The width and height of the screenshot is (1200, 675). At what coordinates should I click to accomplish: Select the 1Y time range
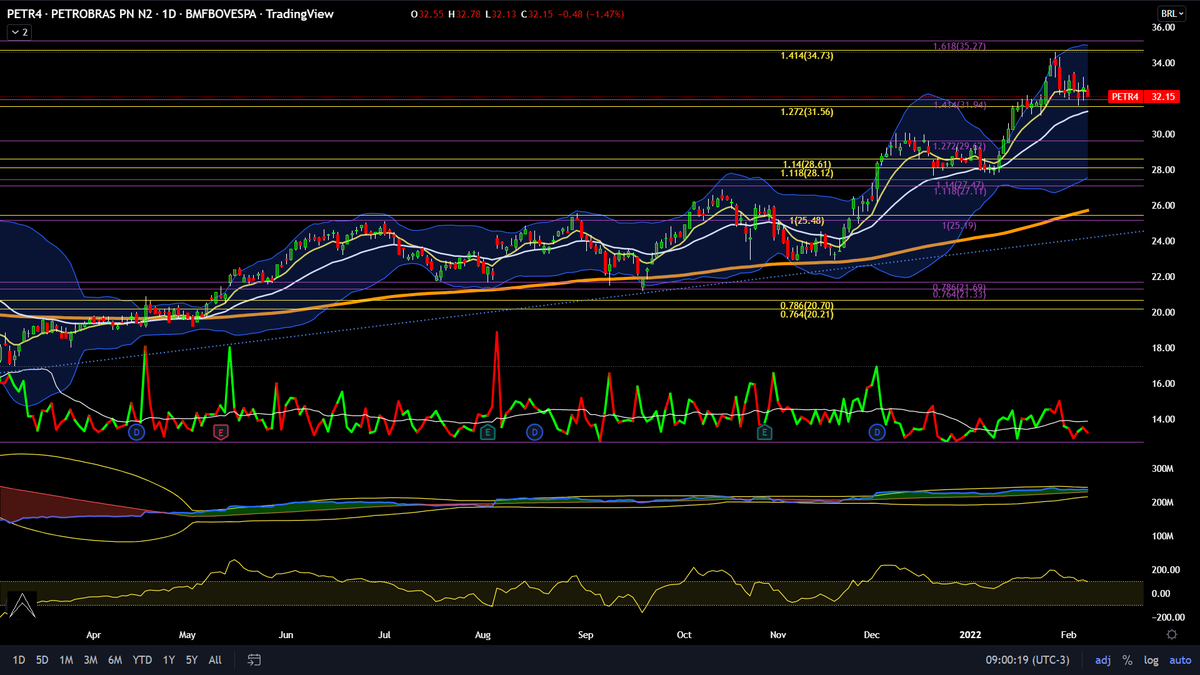168,660
